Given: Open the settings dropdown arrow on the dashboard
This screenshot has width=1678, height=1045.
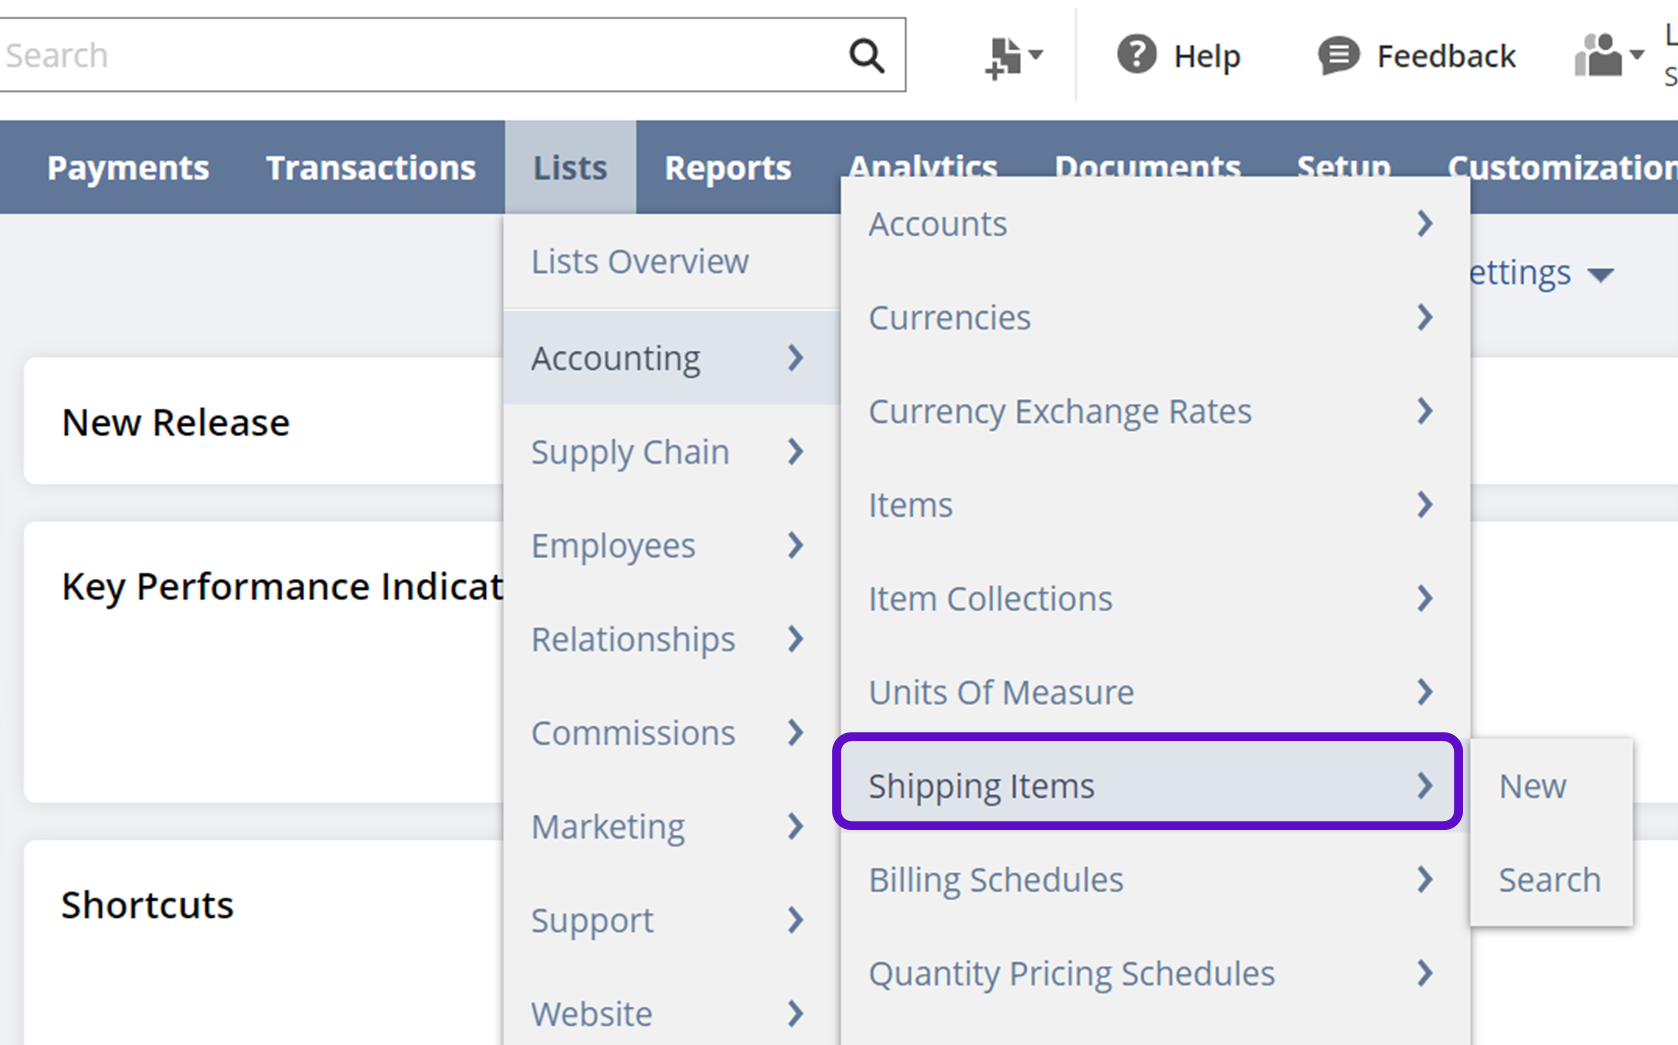Looking at the screenshot, I should pos(1600,275).
